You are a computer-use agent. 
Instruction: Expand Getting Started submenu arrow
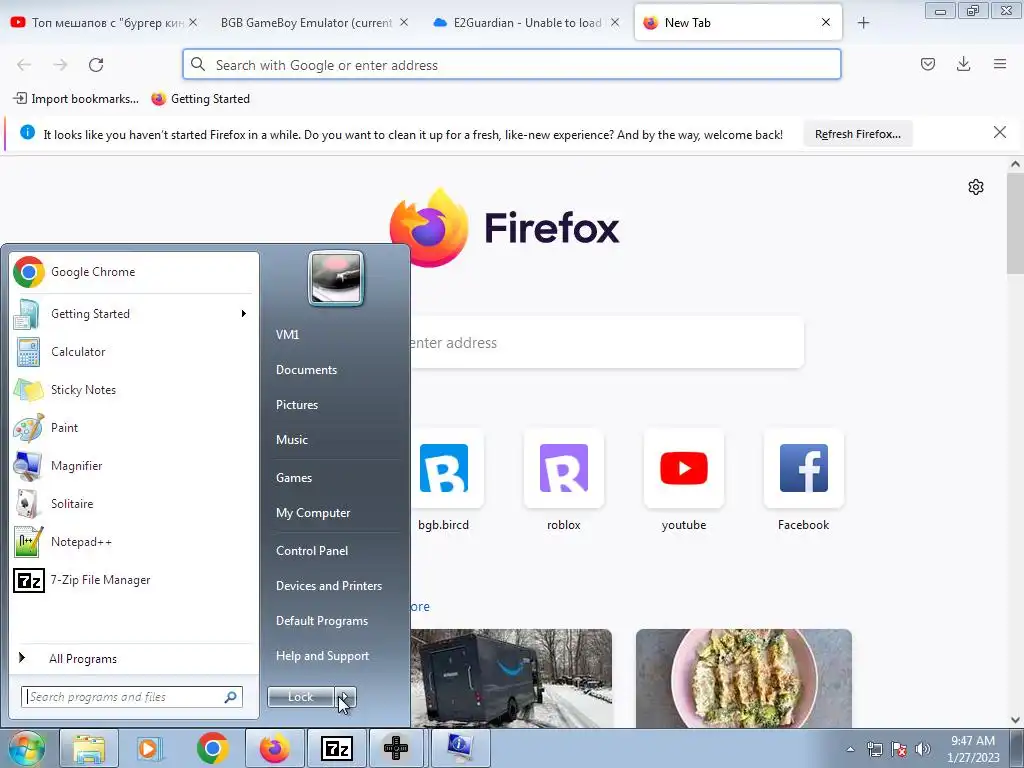[244, 314]
